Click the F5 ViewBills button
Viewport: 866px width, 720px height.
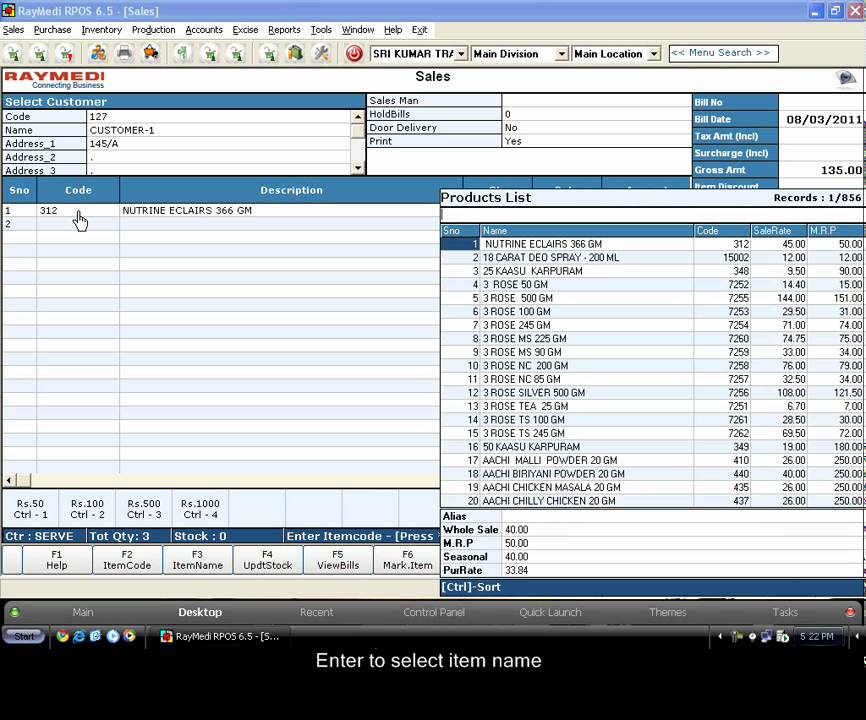[338, 560]
